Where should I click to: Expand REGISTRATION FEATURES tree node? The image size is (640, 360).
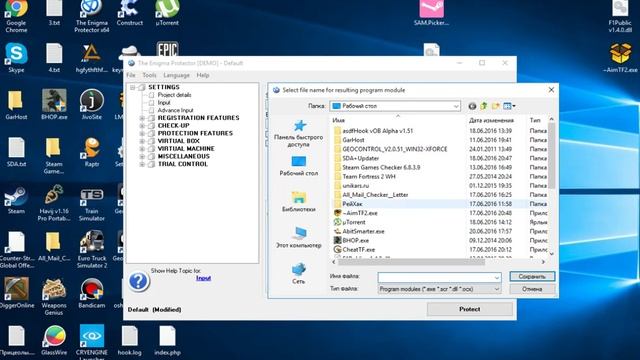pyautogui.click(x=142, y=118)
